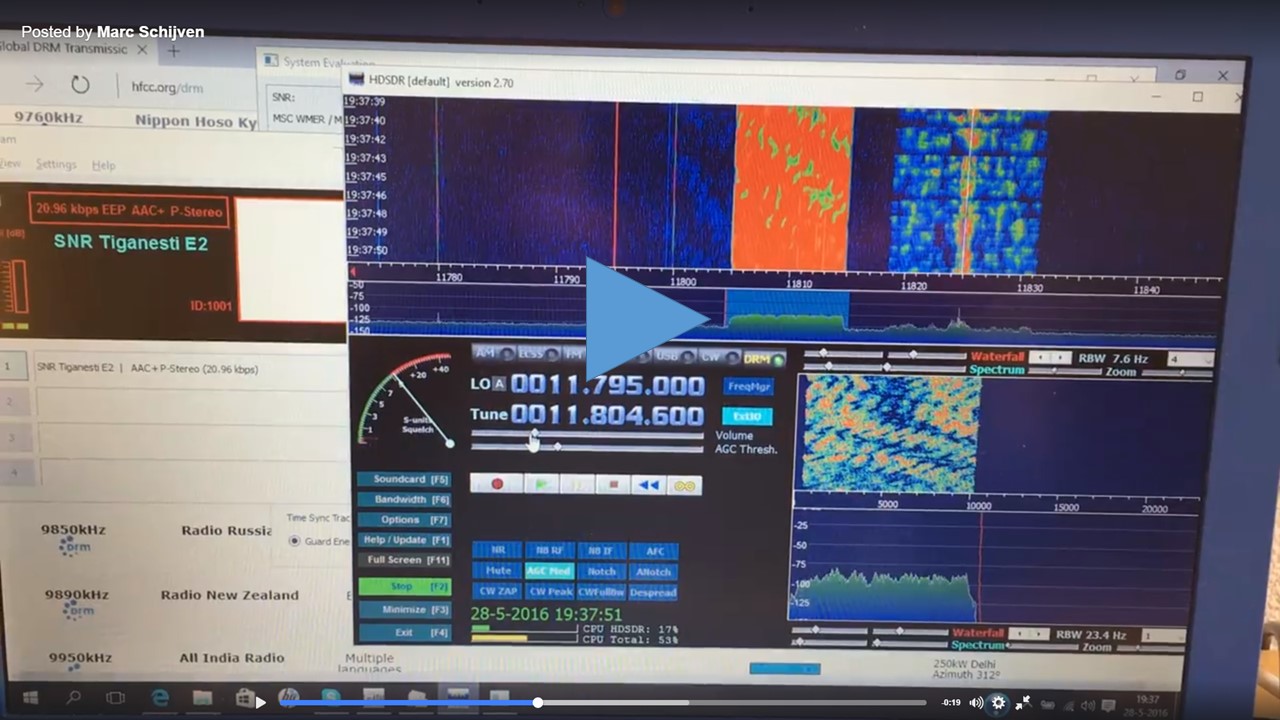Open lower RBW 23.4 Hz dropdown

coord(1164,636)
